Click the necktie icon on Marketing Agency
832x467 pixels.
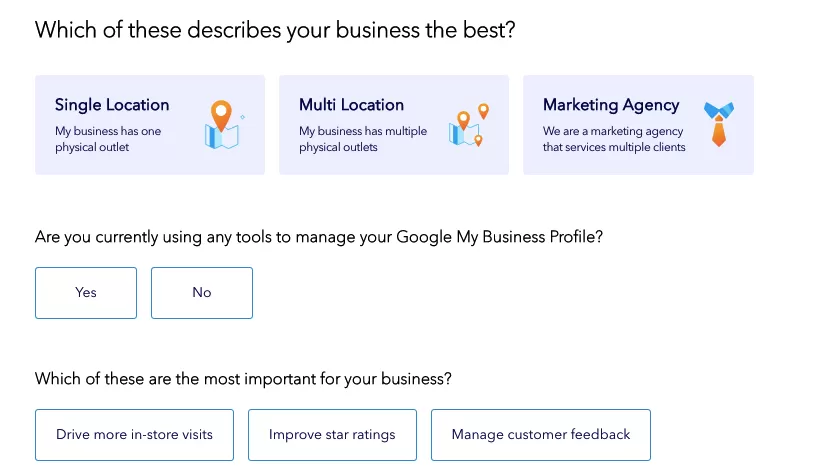(x=717, y=124)
